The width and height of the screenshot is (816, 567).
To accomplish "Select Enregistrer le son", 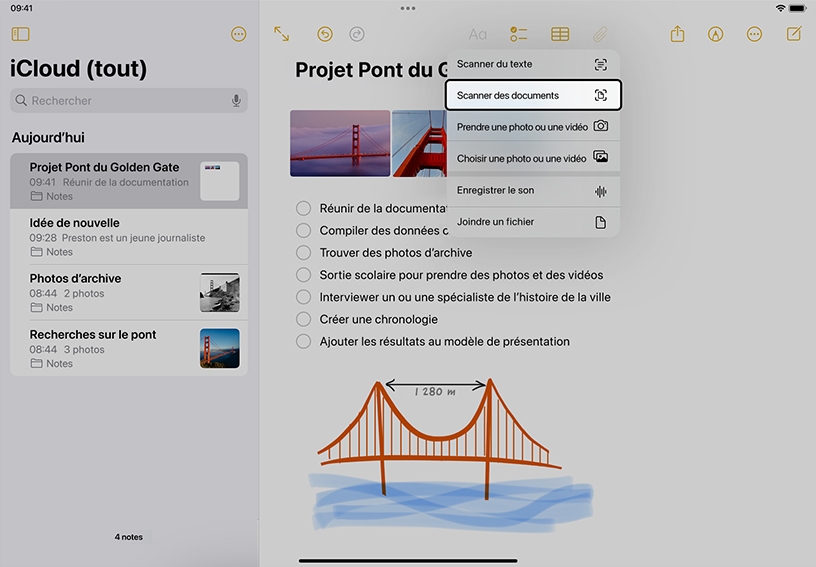I will click(533, 191).
